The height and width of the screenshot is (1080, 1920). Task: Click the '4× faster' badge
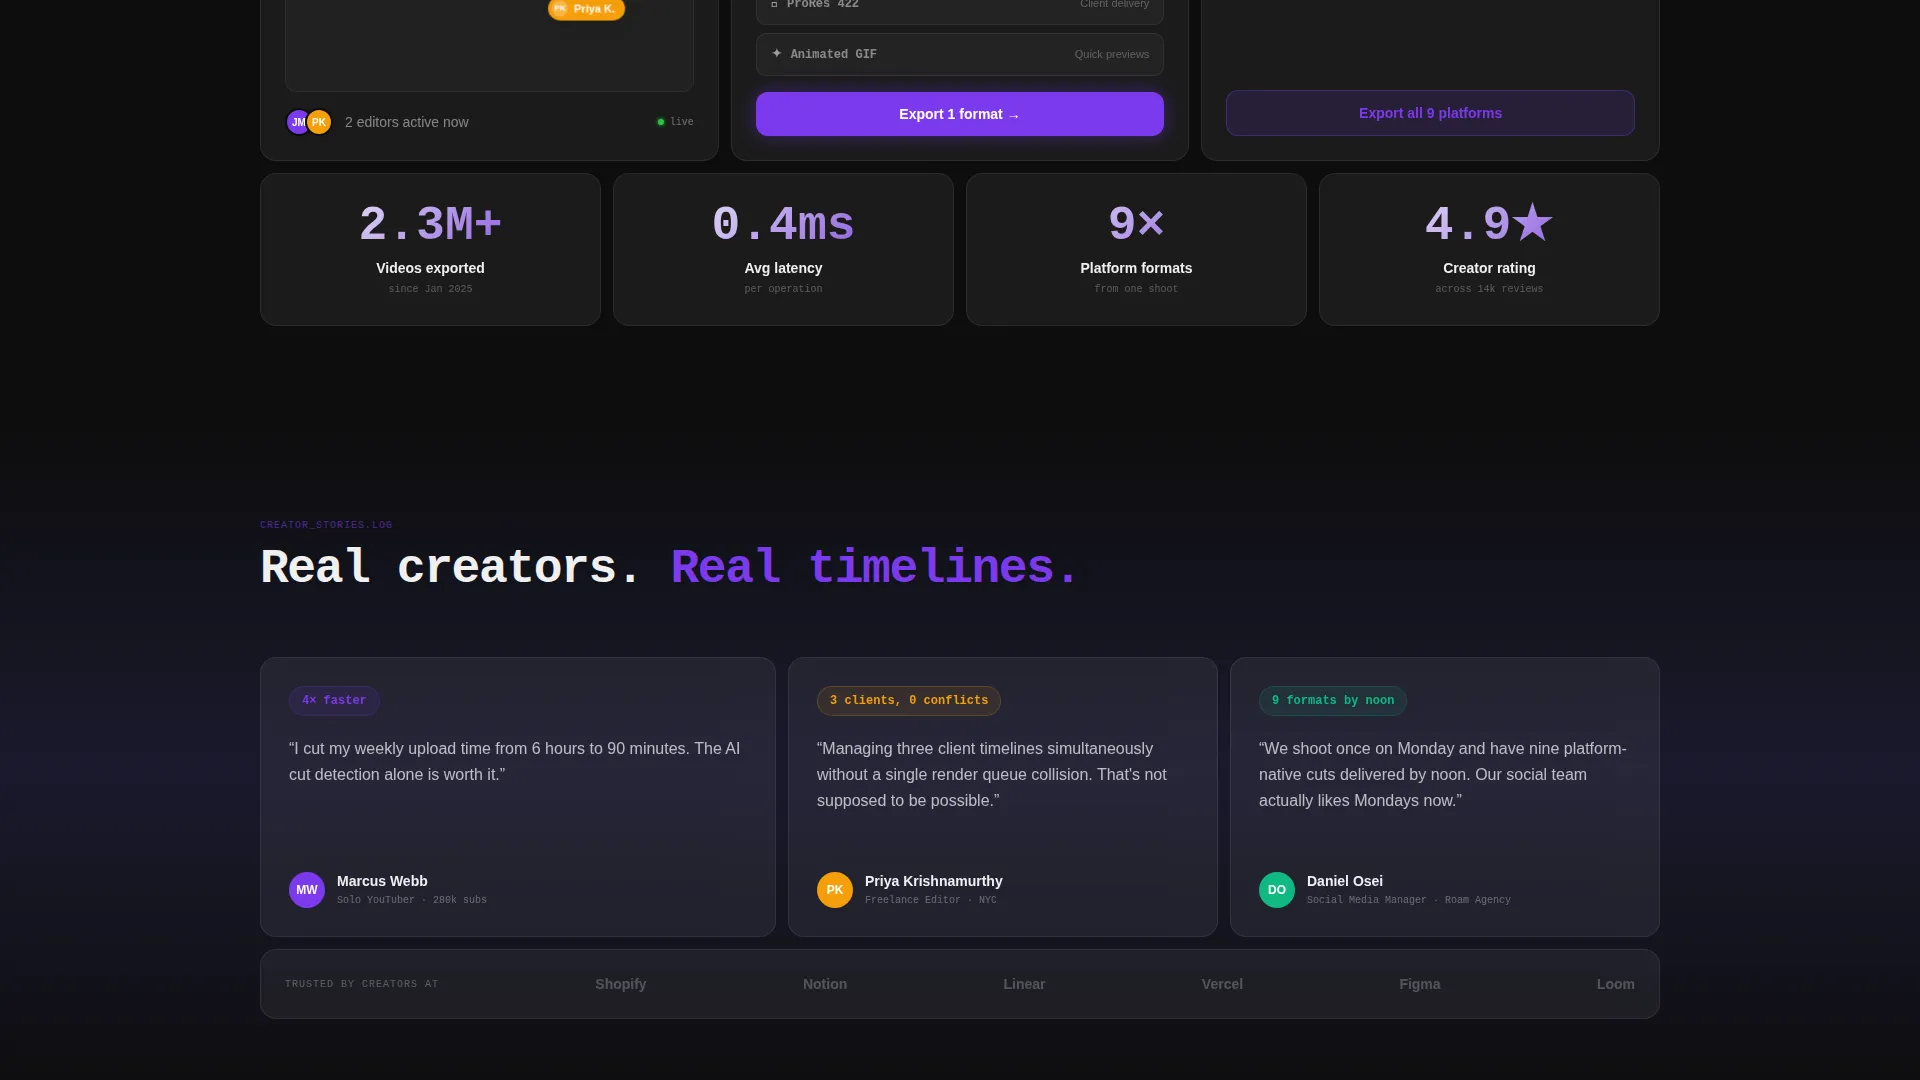pyautogui.click(x=334, y=701)
